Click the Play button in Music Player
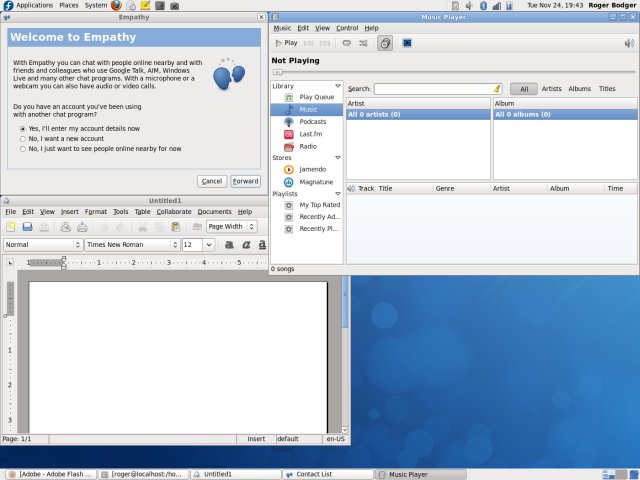Screen dimensions: 640x480 pyautogui.click(x=286, y=43)
